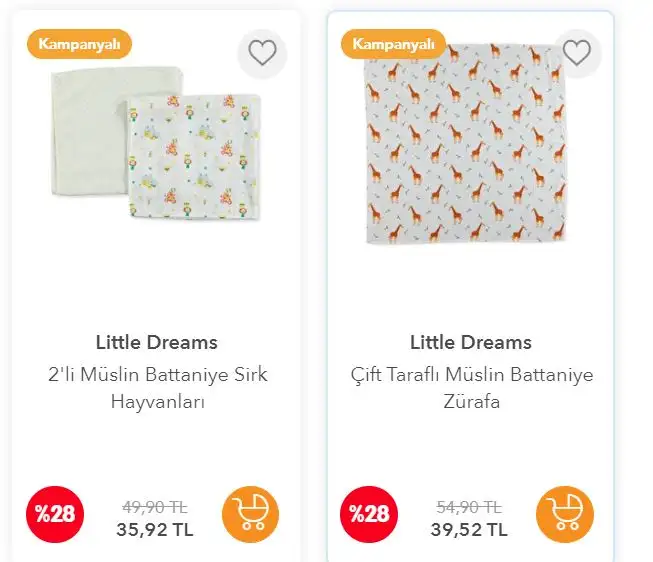
Task: Click the 35,92 TL sale price
Action: click(156, 530)
